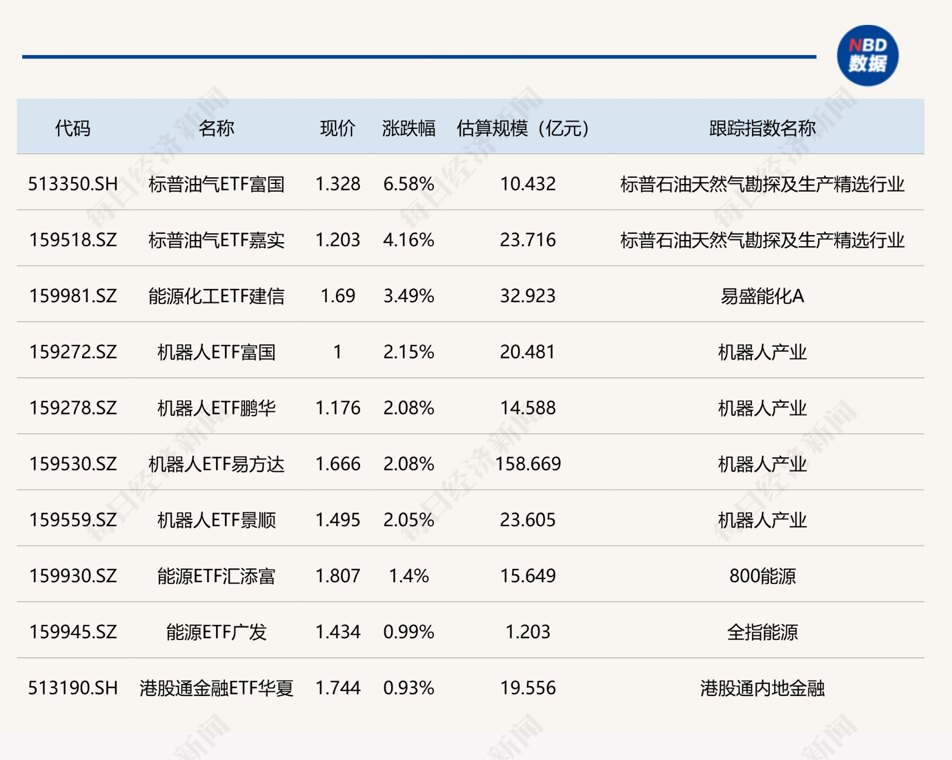Click the 跟踪指数名称 column header
Viewport: 952px width, 760px height.
[762, 128]
